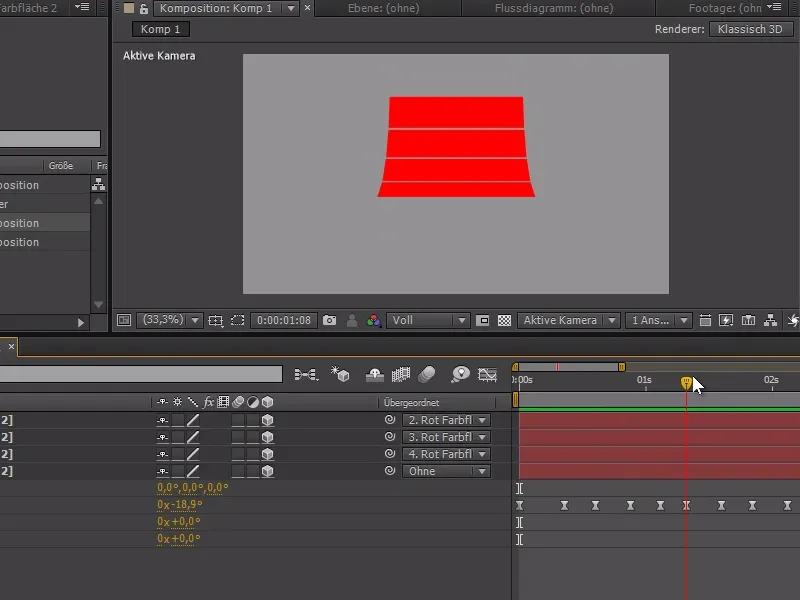
Task: Toggle mask and shape path visibility
Action: pos(238,320)
